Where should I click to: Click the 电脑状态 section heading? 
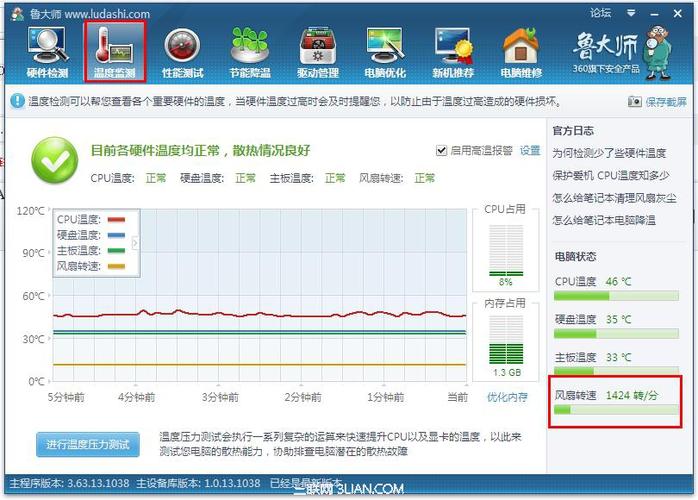[x=575, y=256]
